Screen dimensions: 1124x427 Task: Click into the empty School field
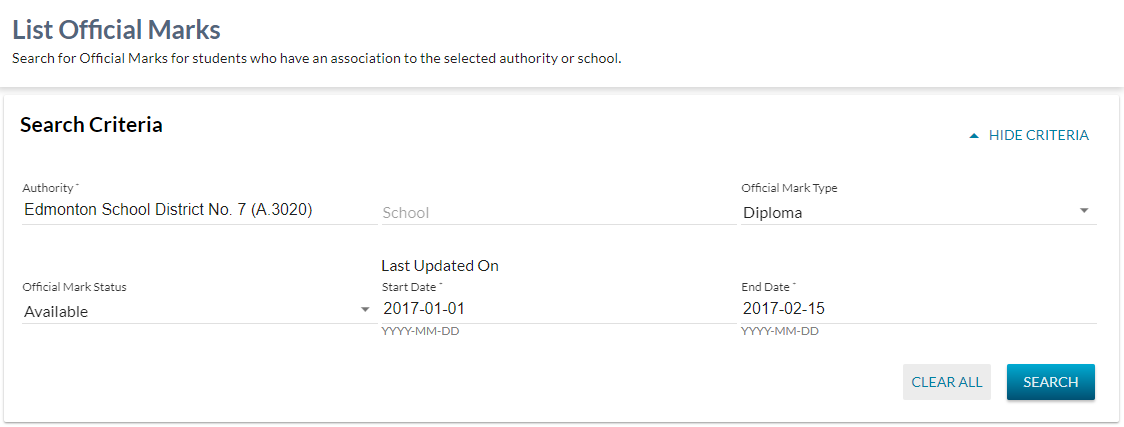click(x=557, y=212)
